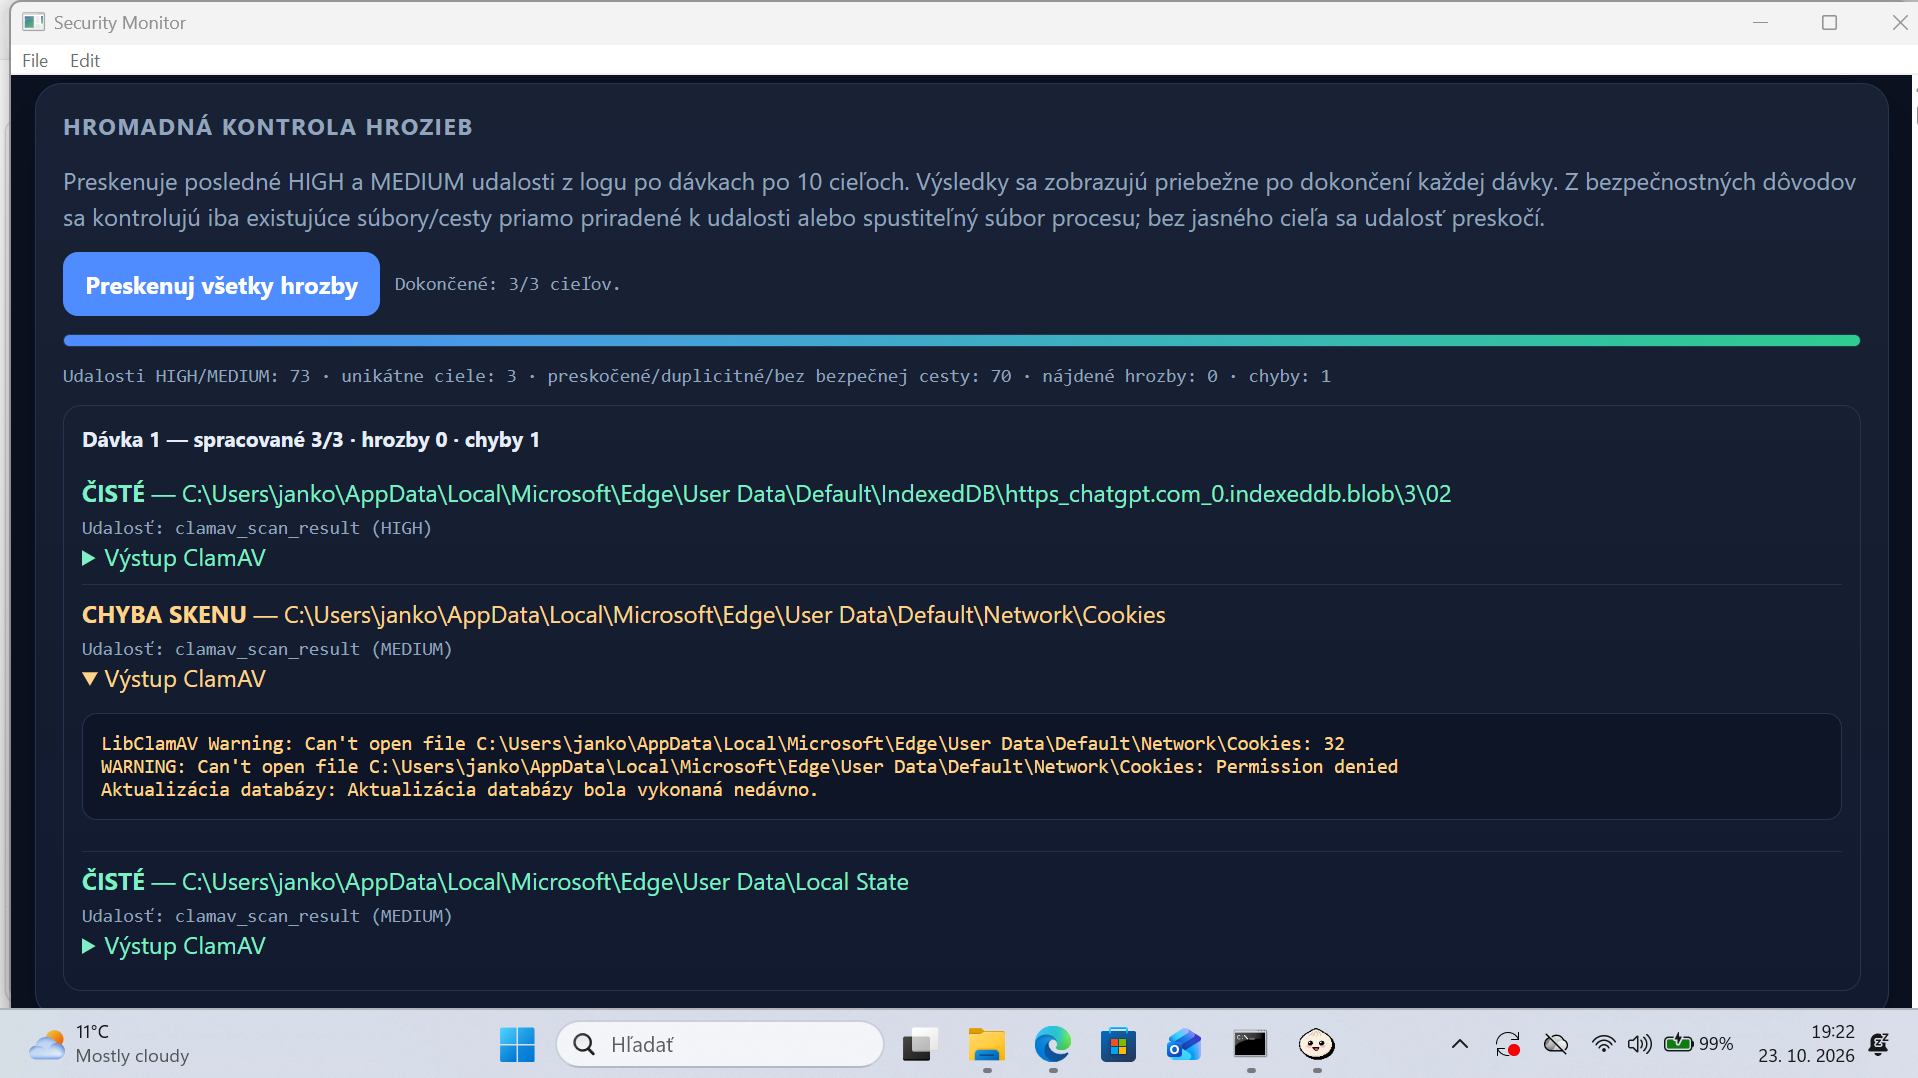Click the sync tray icon with red dot
Screen dimensions: 1918x1078
[x=1508, y=1045]
